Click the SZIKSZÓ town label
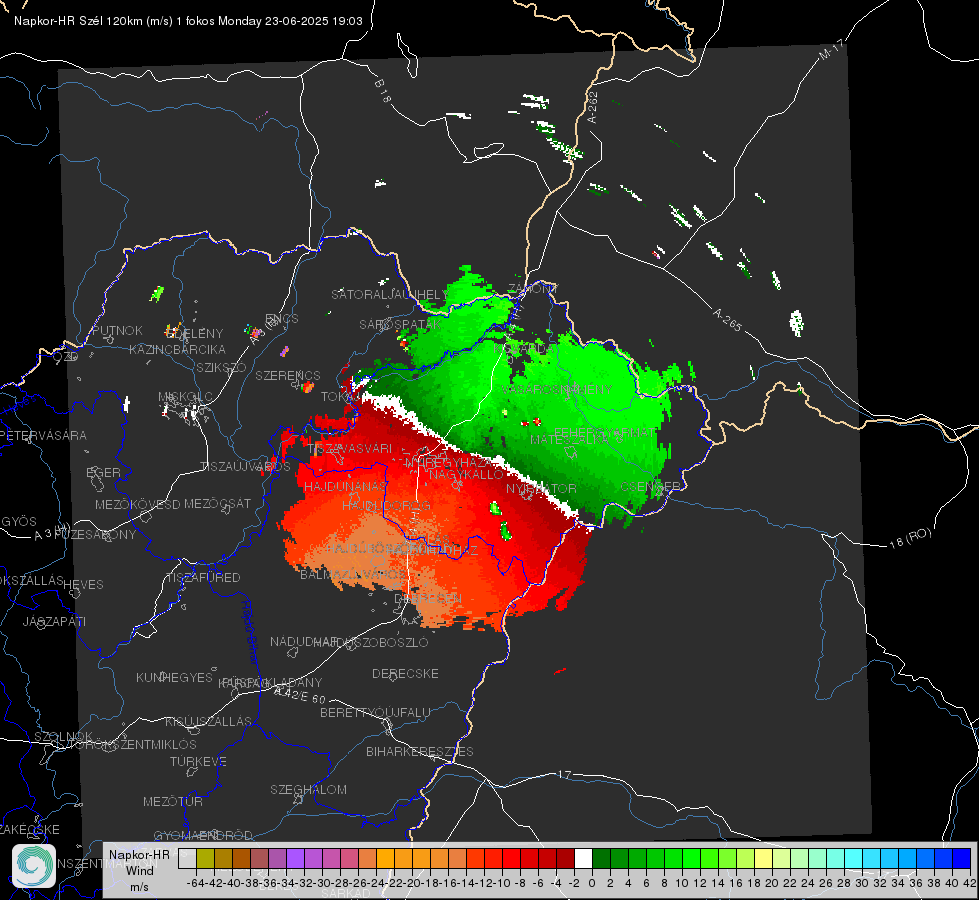 pos(222,367)
